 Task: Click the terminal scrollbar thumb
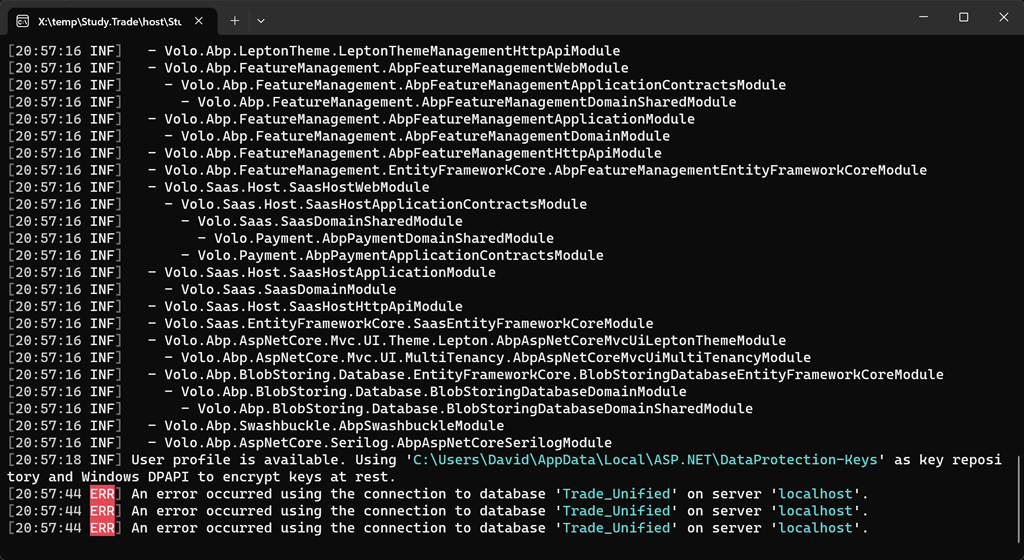pyautogui.click(x=1018, y=497)
